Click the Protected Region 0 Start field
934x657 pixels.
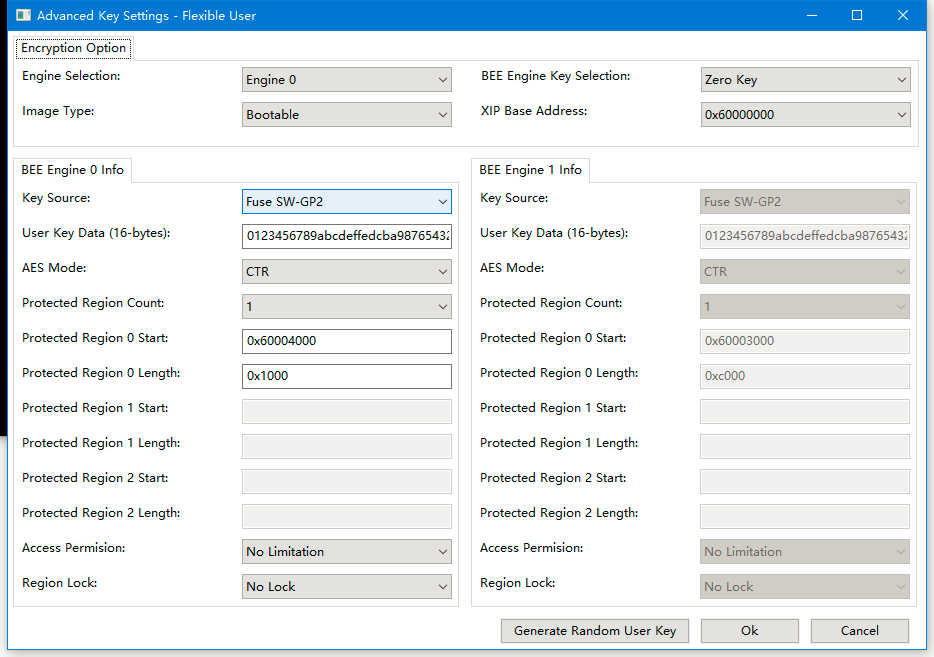pyautogui.click(x=346, y=341)
